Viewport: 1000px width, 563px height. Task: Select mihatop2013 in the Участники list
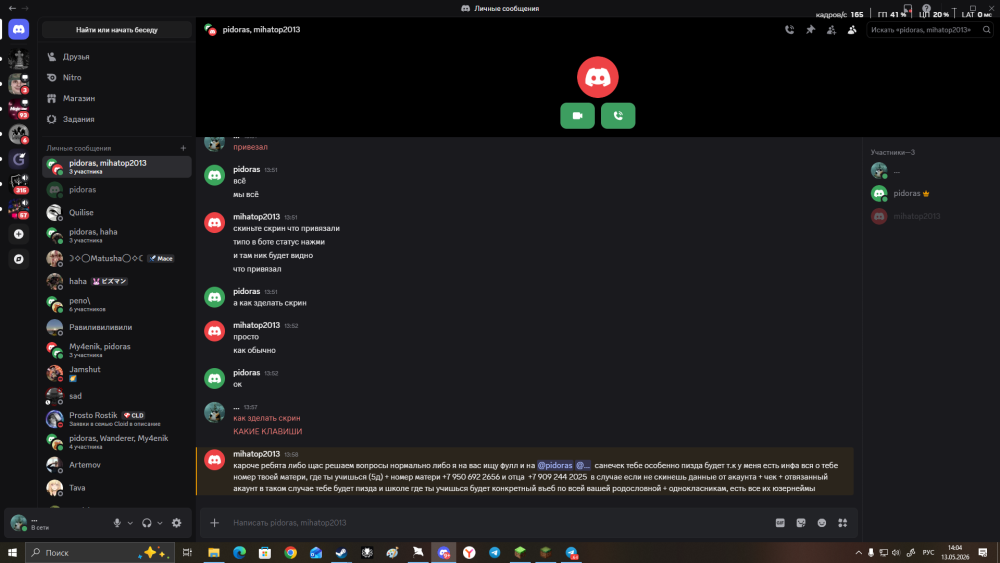coord(928,216)
